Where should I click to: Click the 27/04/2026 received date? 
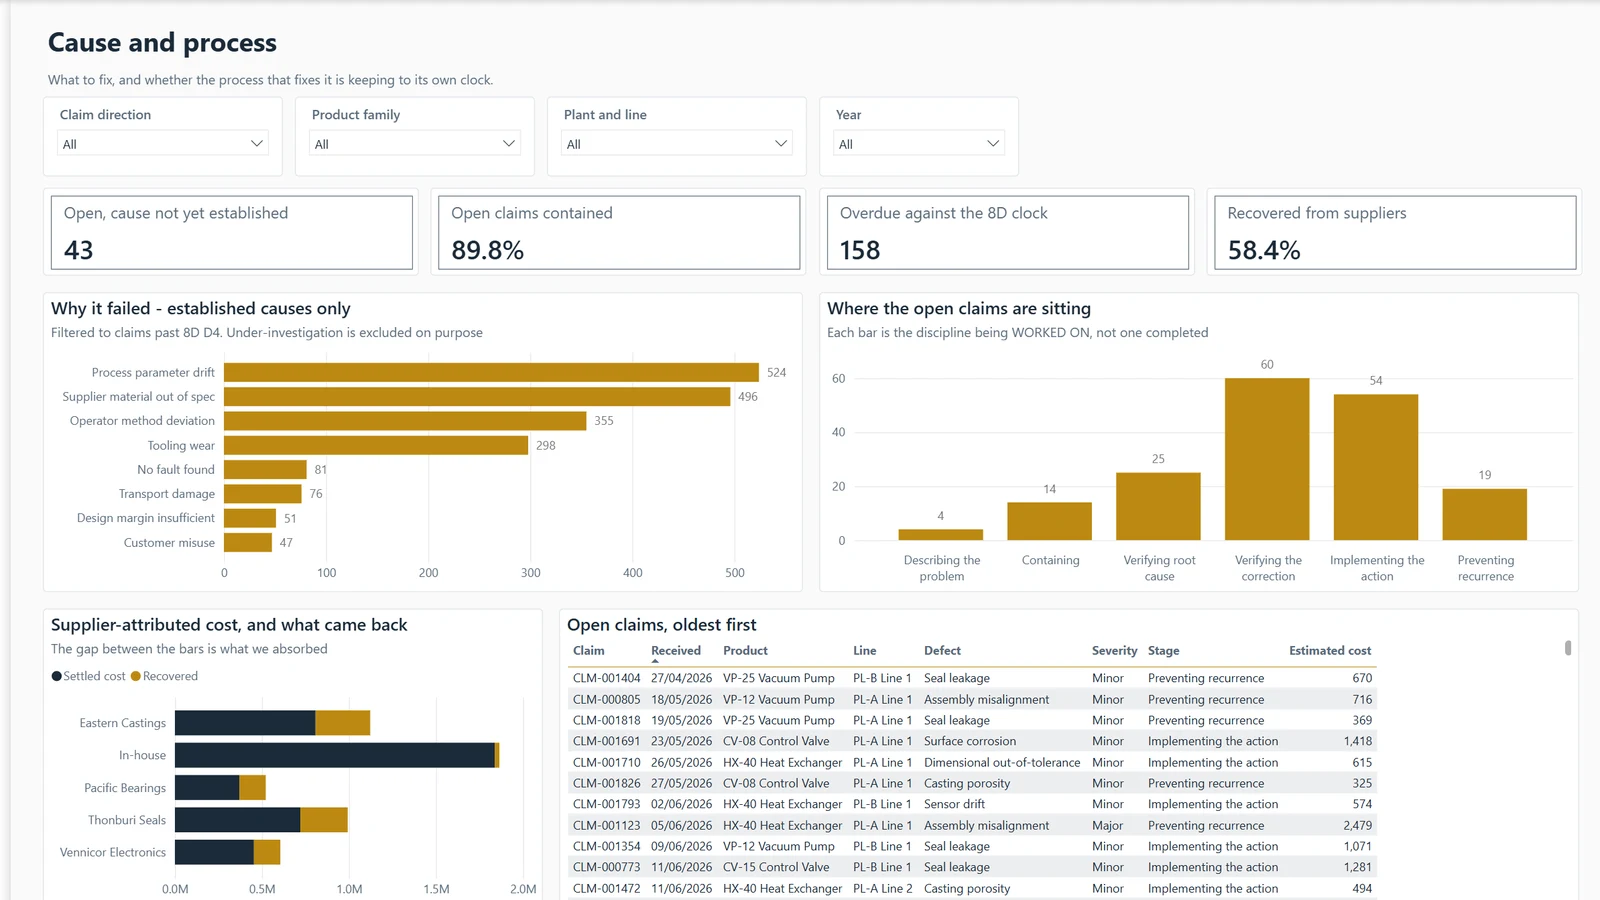(681, 678)
